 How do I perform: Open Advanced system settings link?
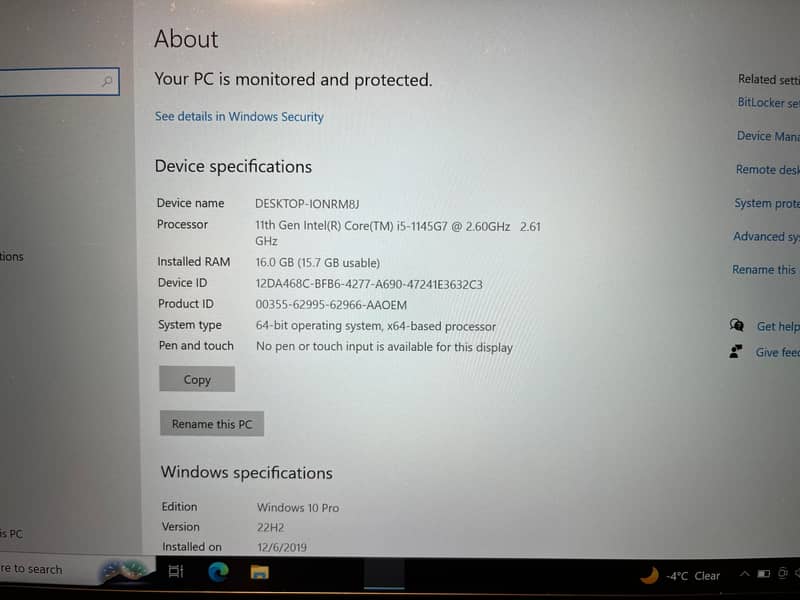[768, 237]
